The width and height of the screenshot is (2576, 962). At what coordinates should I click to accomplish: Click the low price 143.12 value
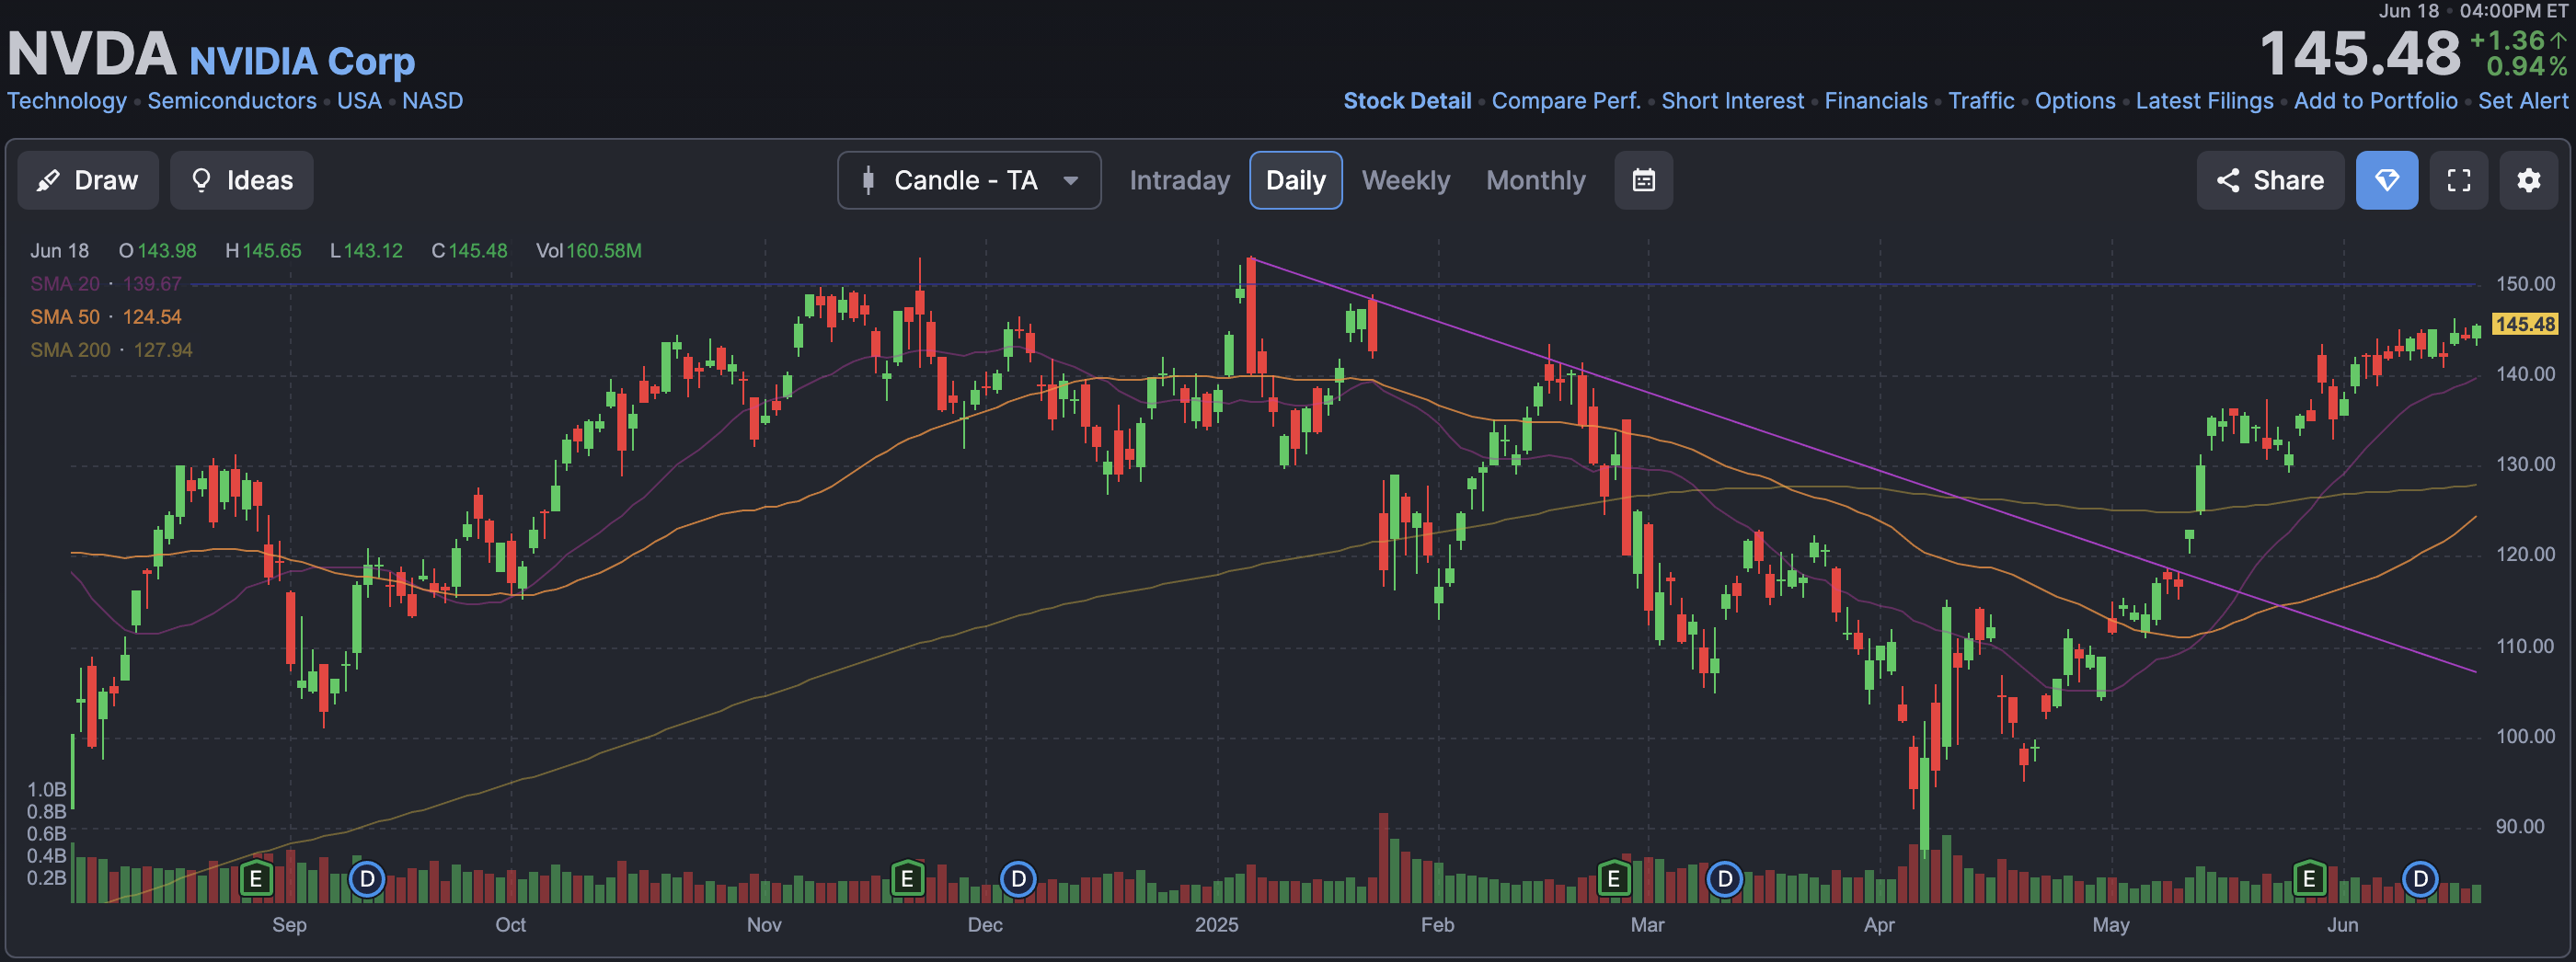pyautogui.click(x=373, y=251)
